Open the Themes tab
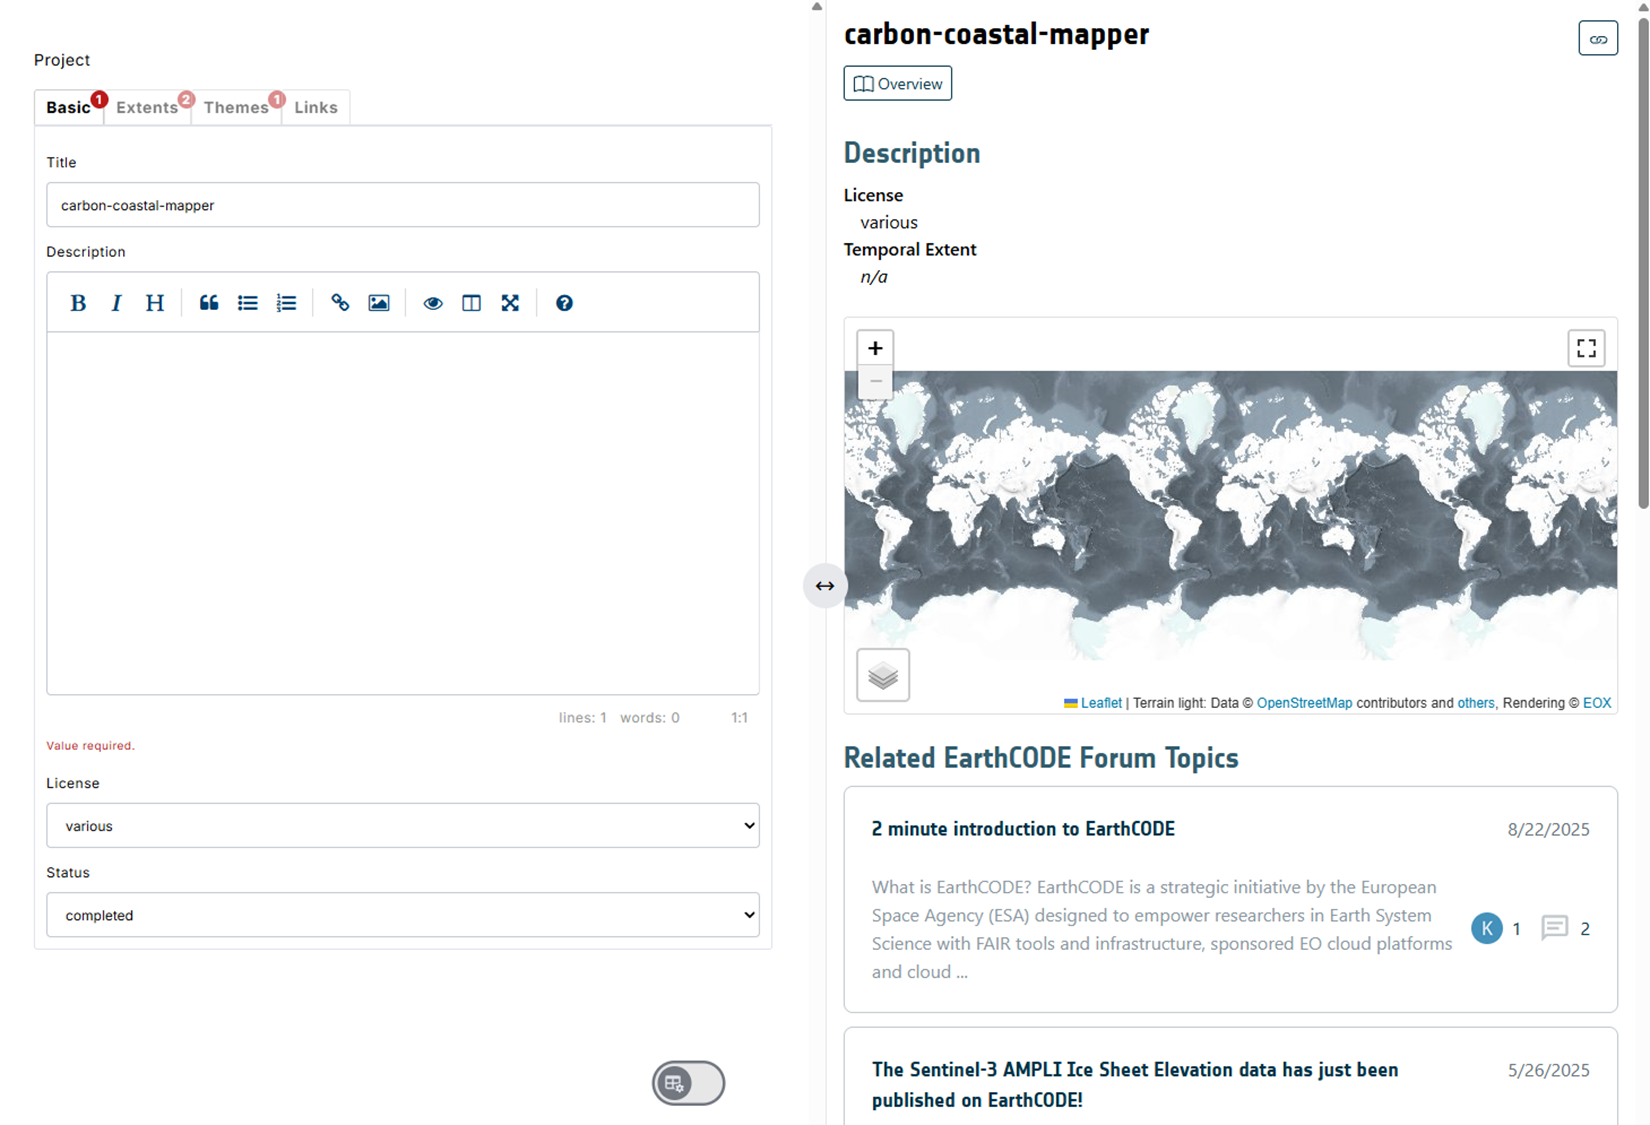Viewport: 1650px width, 1125px height. tap(236, 107)
